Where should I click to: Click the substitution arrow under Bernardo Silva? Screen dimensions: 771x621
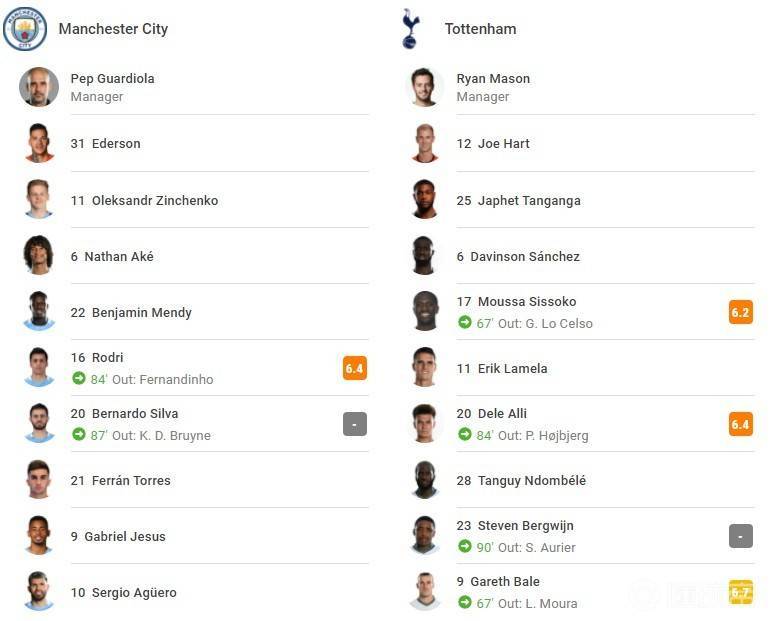tap(79, 435)
